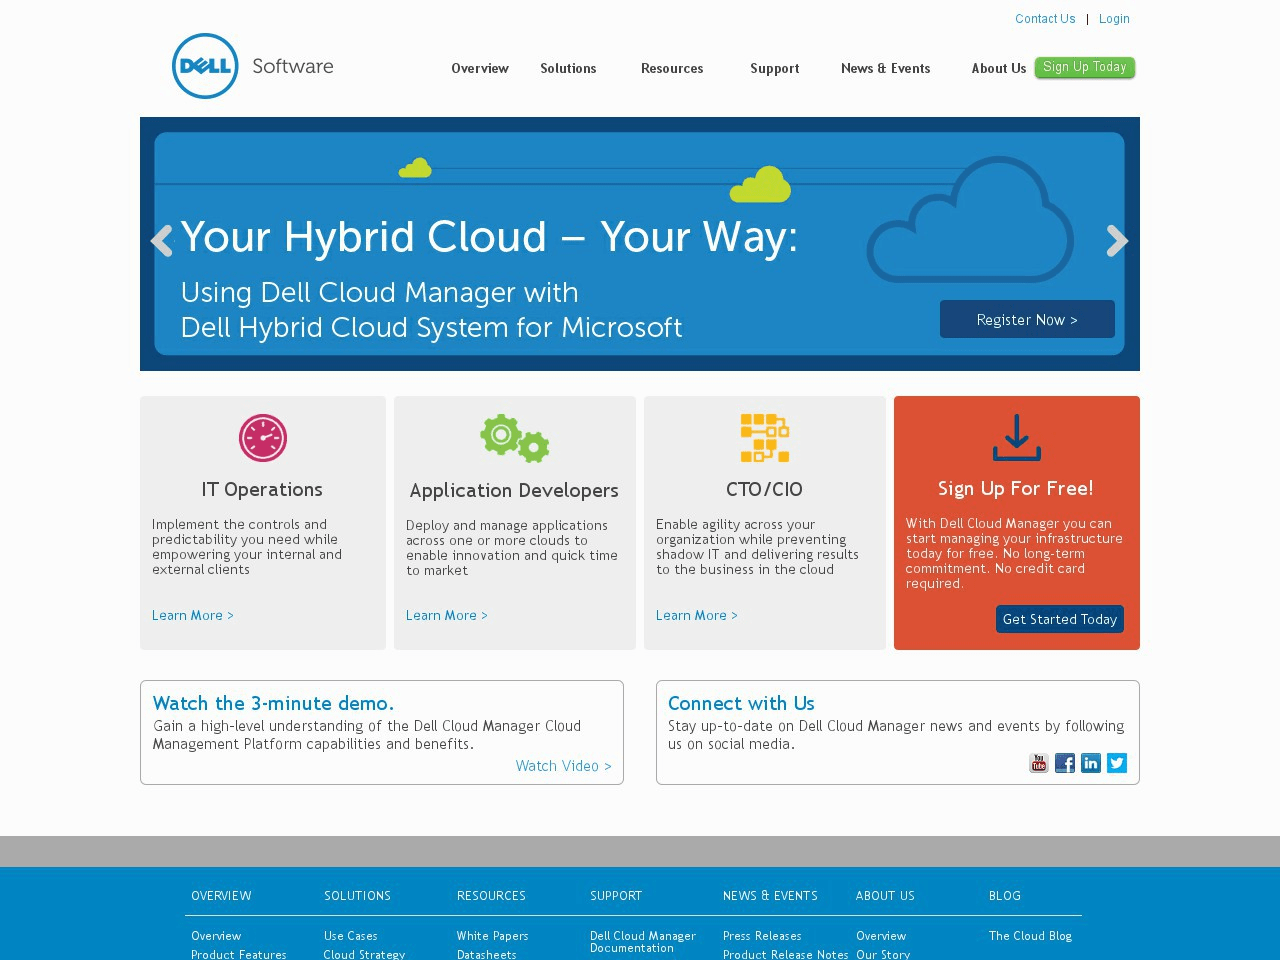
Task: Click the 'Watch the 3-minute demo.' heading
Action: tap(274, 703)
